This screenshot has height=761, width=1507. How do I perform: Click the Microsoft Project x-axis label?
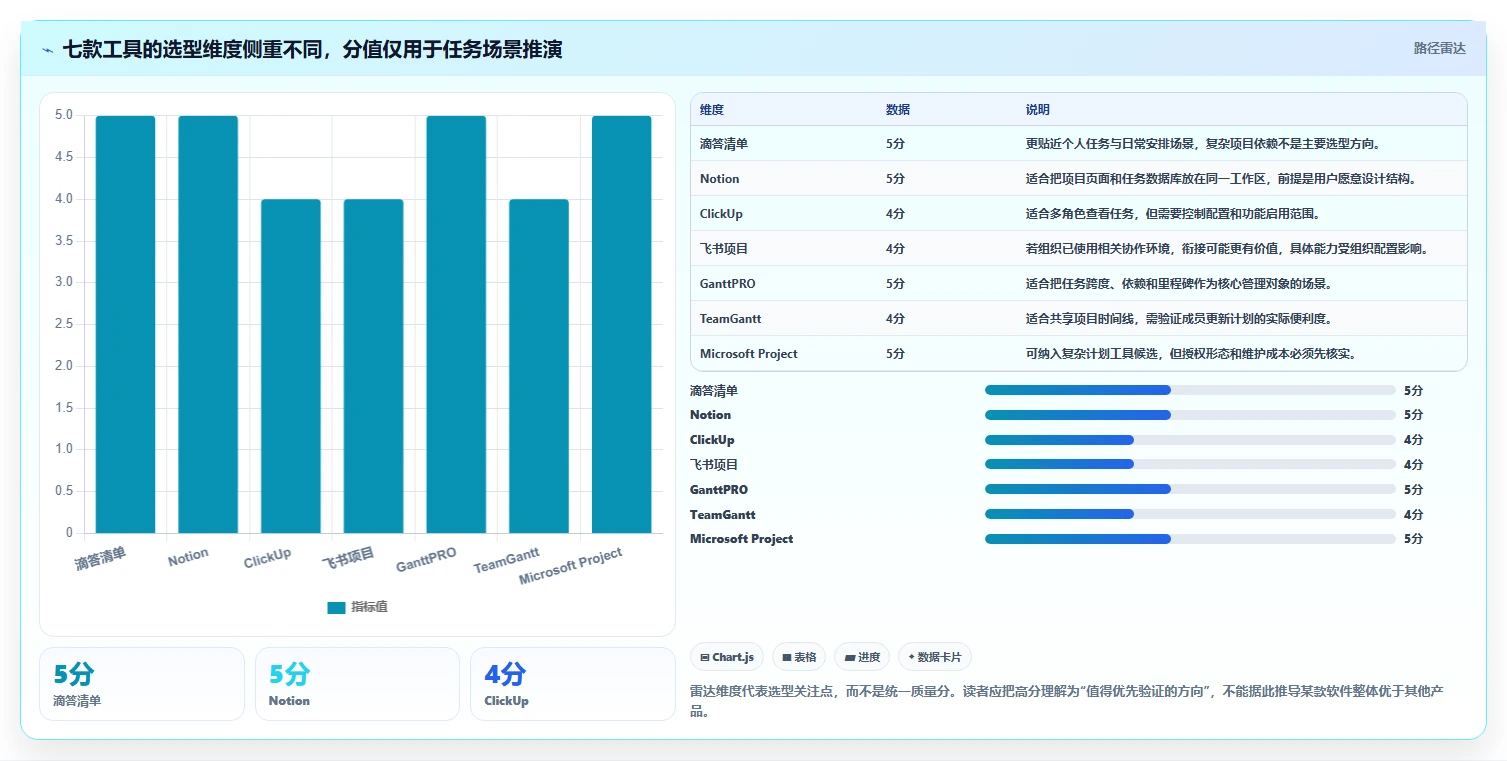coord(571,567)
